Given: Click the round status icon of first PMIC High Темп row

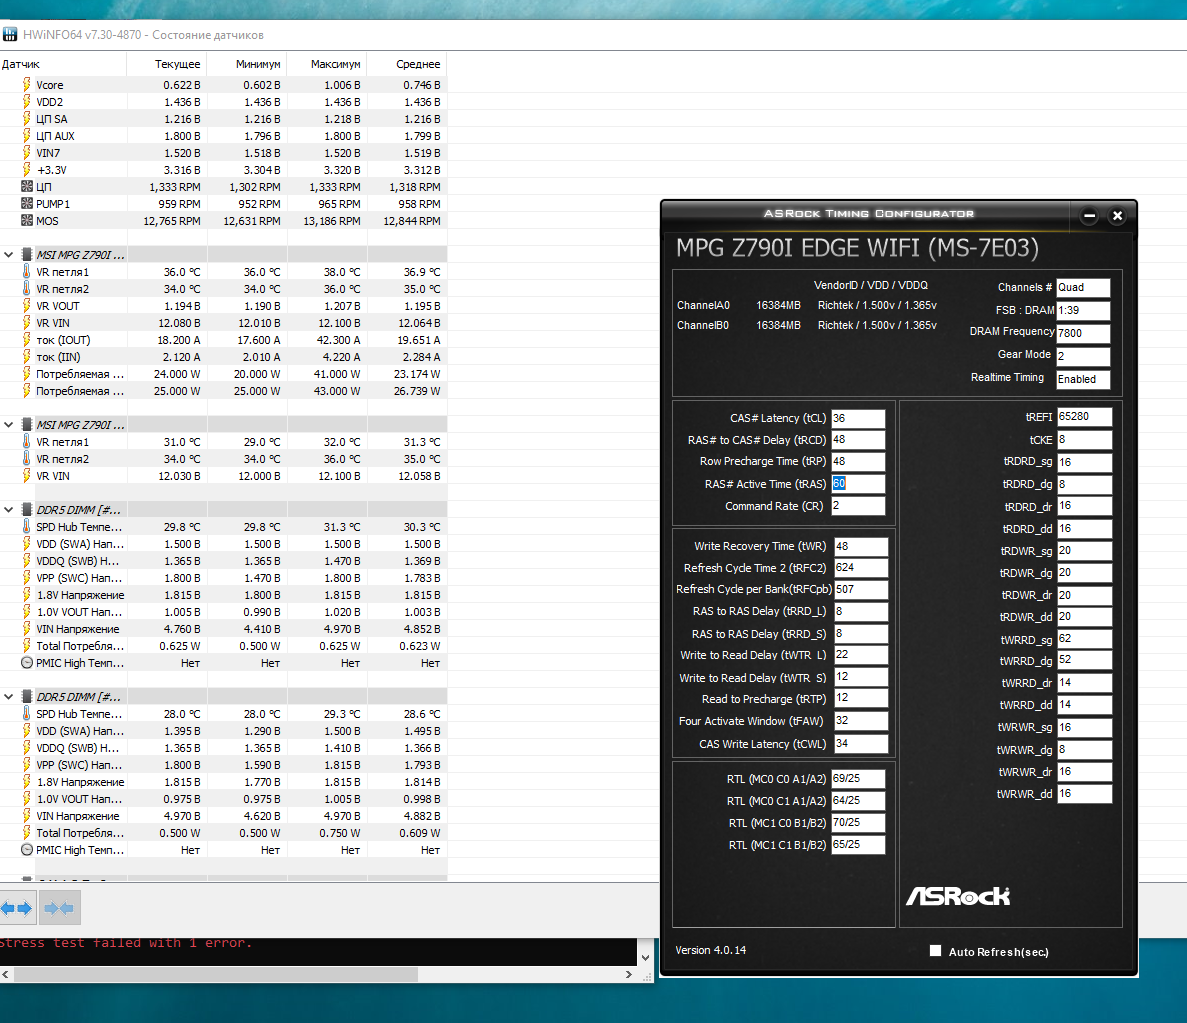Looking at the screenshot, I should pos(26,663).
